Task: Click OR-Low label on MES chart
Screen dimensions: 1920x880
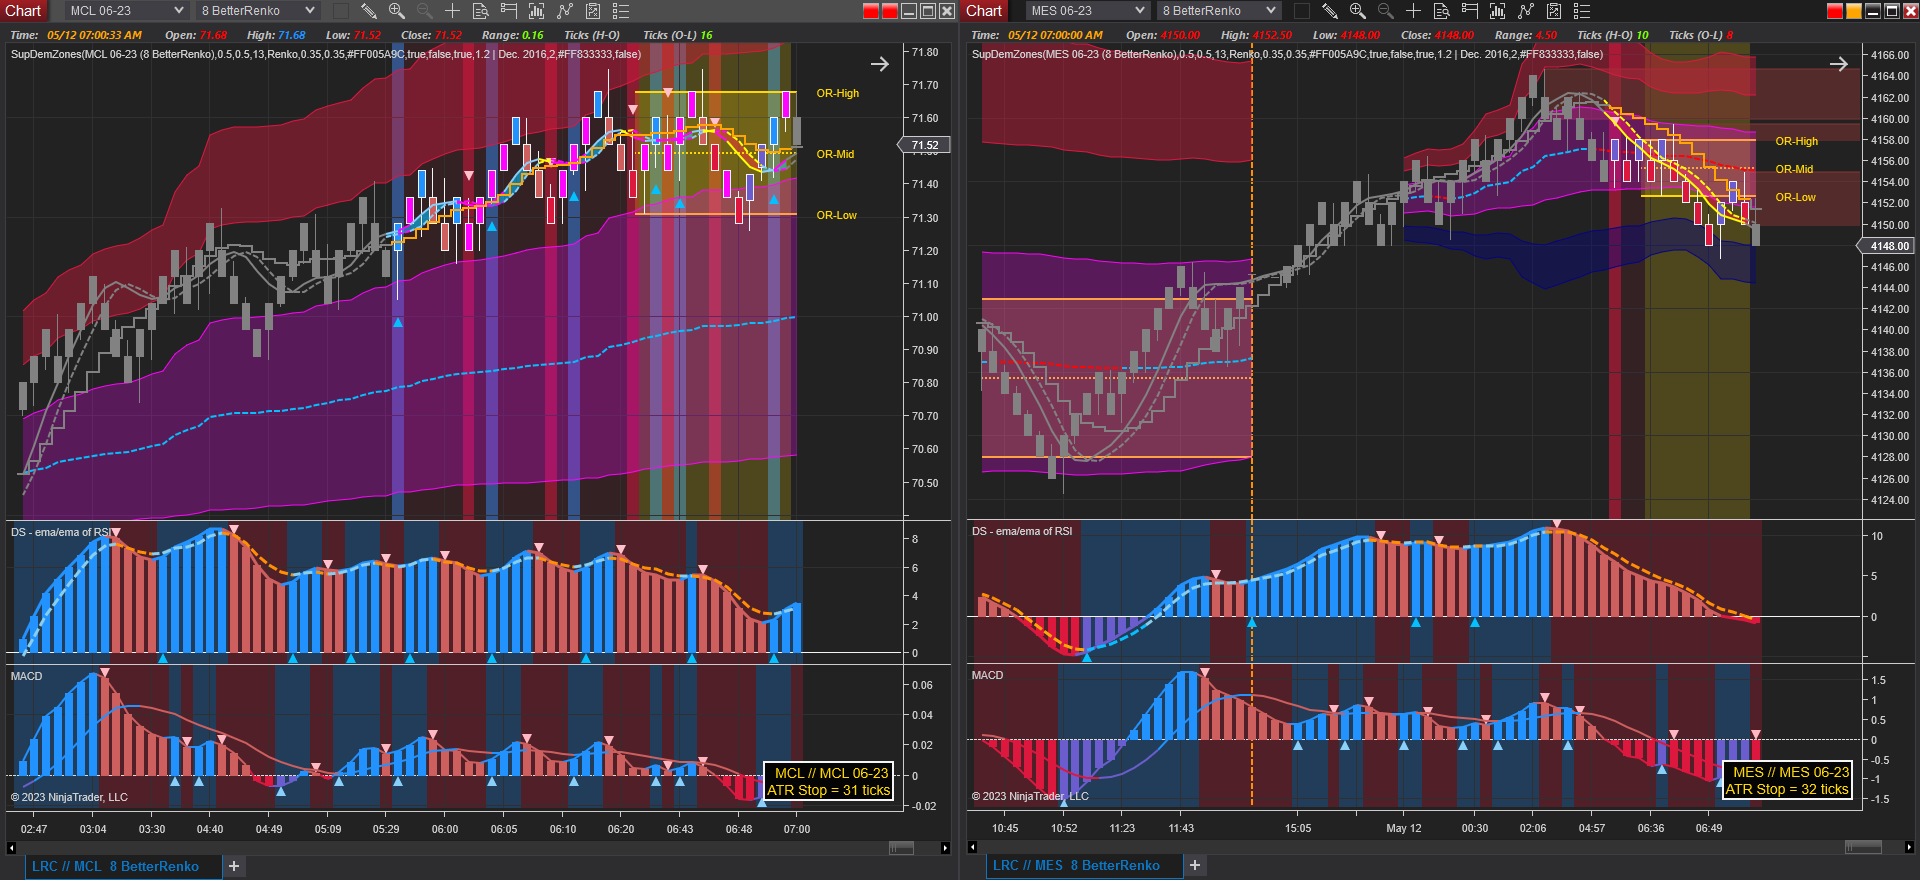Action: point(1796,197)
